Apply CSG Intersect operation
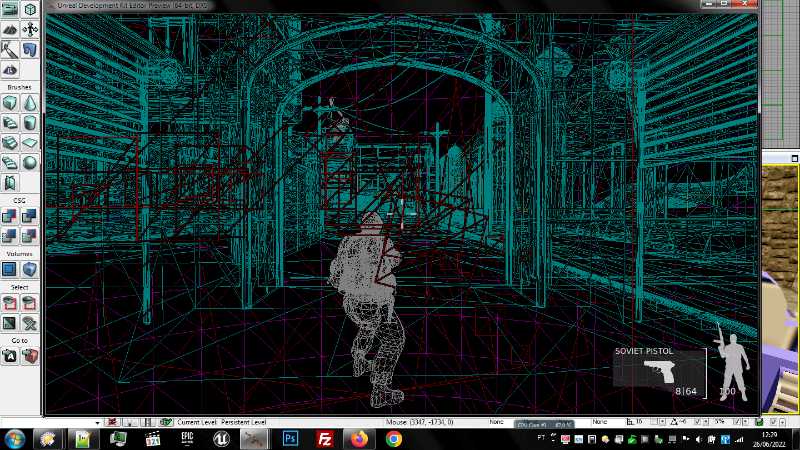The width and height of the screenshot is (800, 450). [10, 236]
